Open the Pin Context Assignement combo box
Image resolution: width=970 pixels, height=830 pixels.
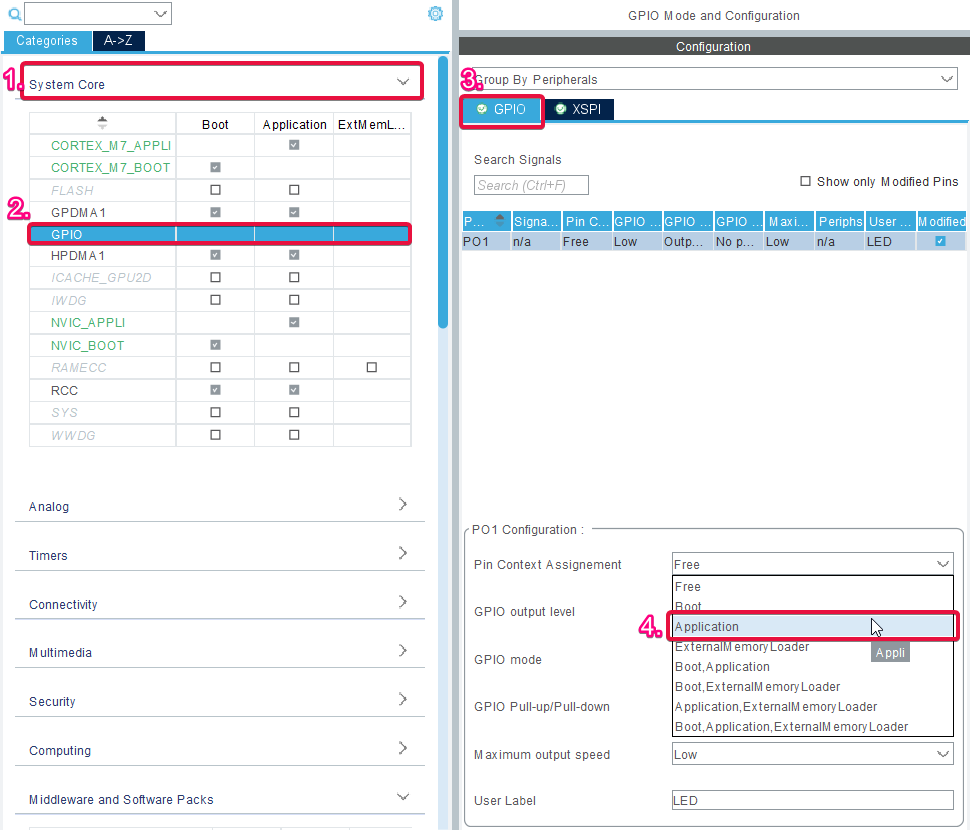click(812, 564)
